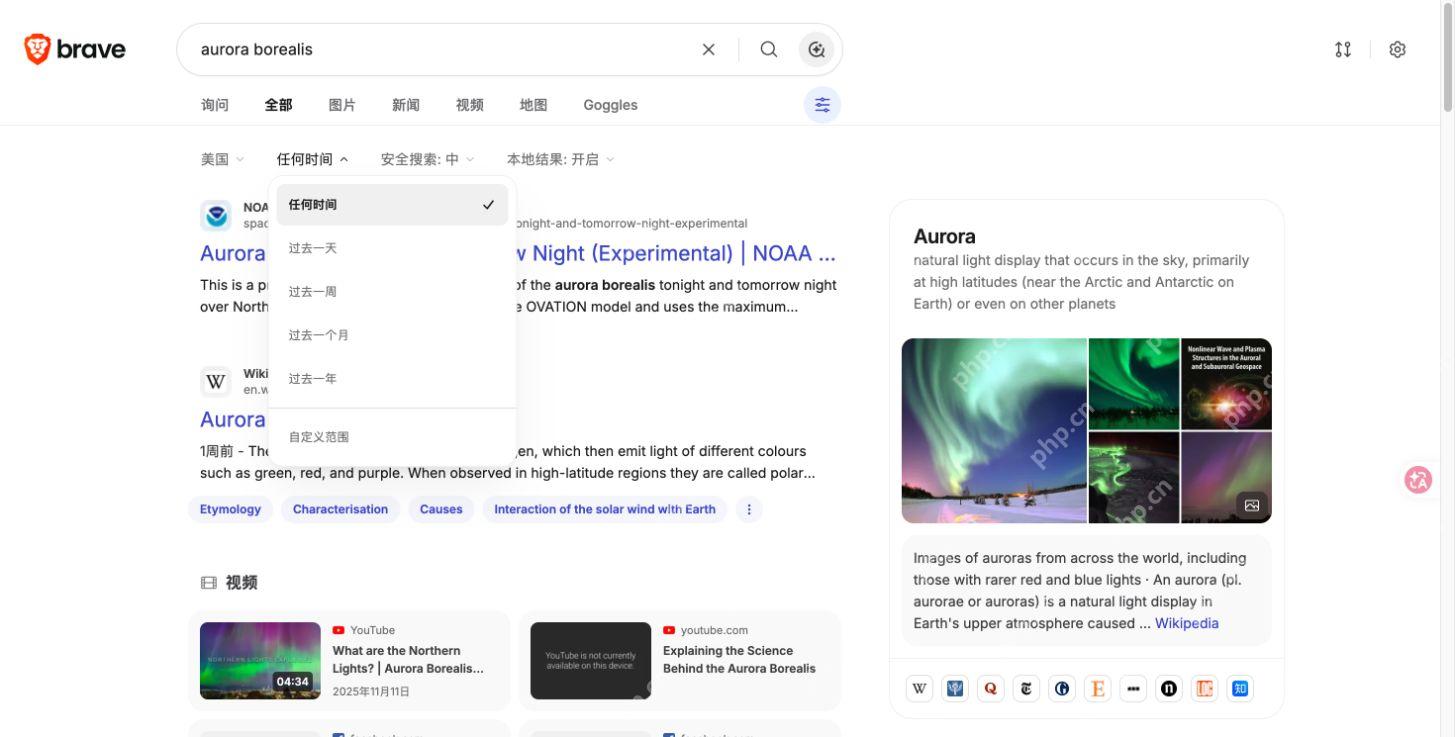The image size is (1455, 737).
Task: Open the settings gear icon
Action: [1397, 49]
